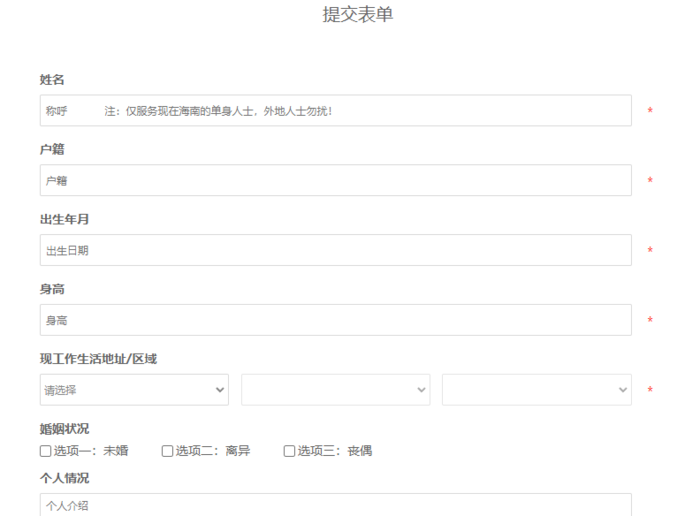Image resolution: width=700 pixels, height=516 pixels.
Task: Click the 出生年月 field label
Action: pos(64,220)
